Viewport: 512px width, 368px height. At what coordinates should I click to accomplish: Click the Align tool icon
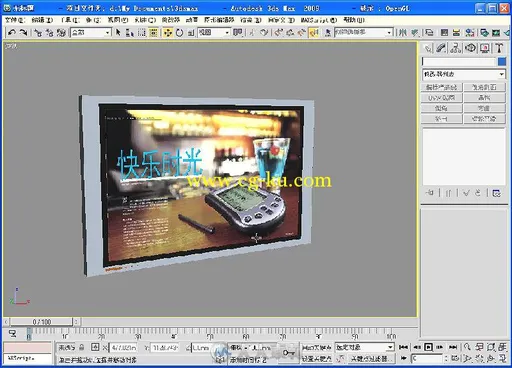pos(415,32)
